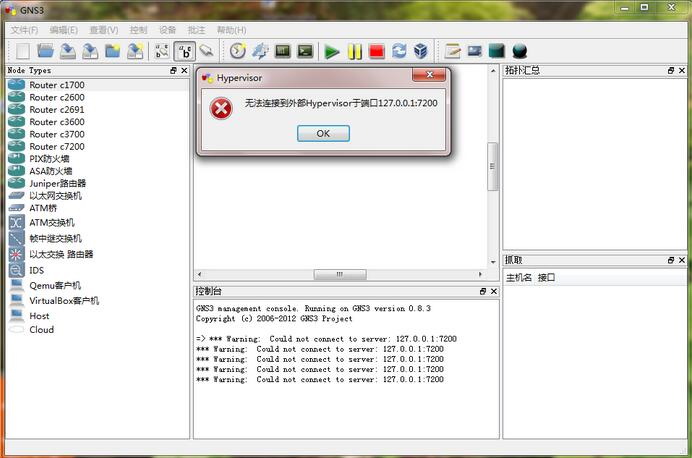This screenshot has height=458, width=692.
Task: Close the 抓取 capture panel
Action: [682, 260]
